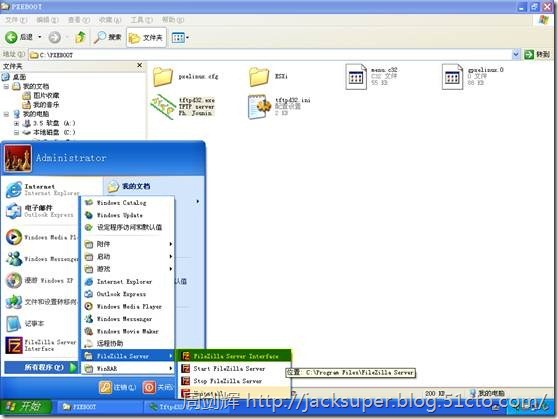The height and width of the screenshot is (419, 558).
Task: Toggle the Folders (文件夹) pane button
Action: coord(146,37)
